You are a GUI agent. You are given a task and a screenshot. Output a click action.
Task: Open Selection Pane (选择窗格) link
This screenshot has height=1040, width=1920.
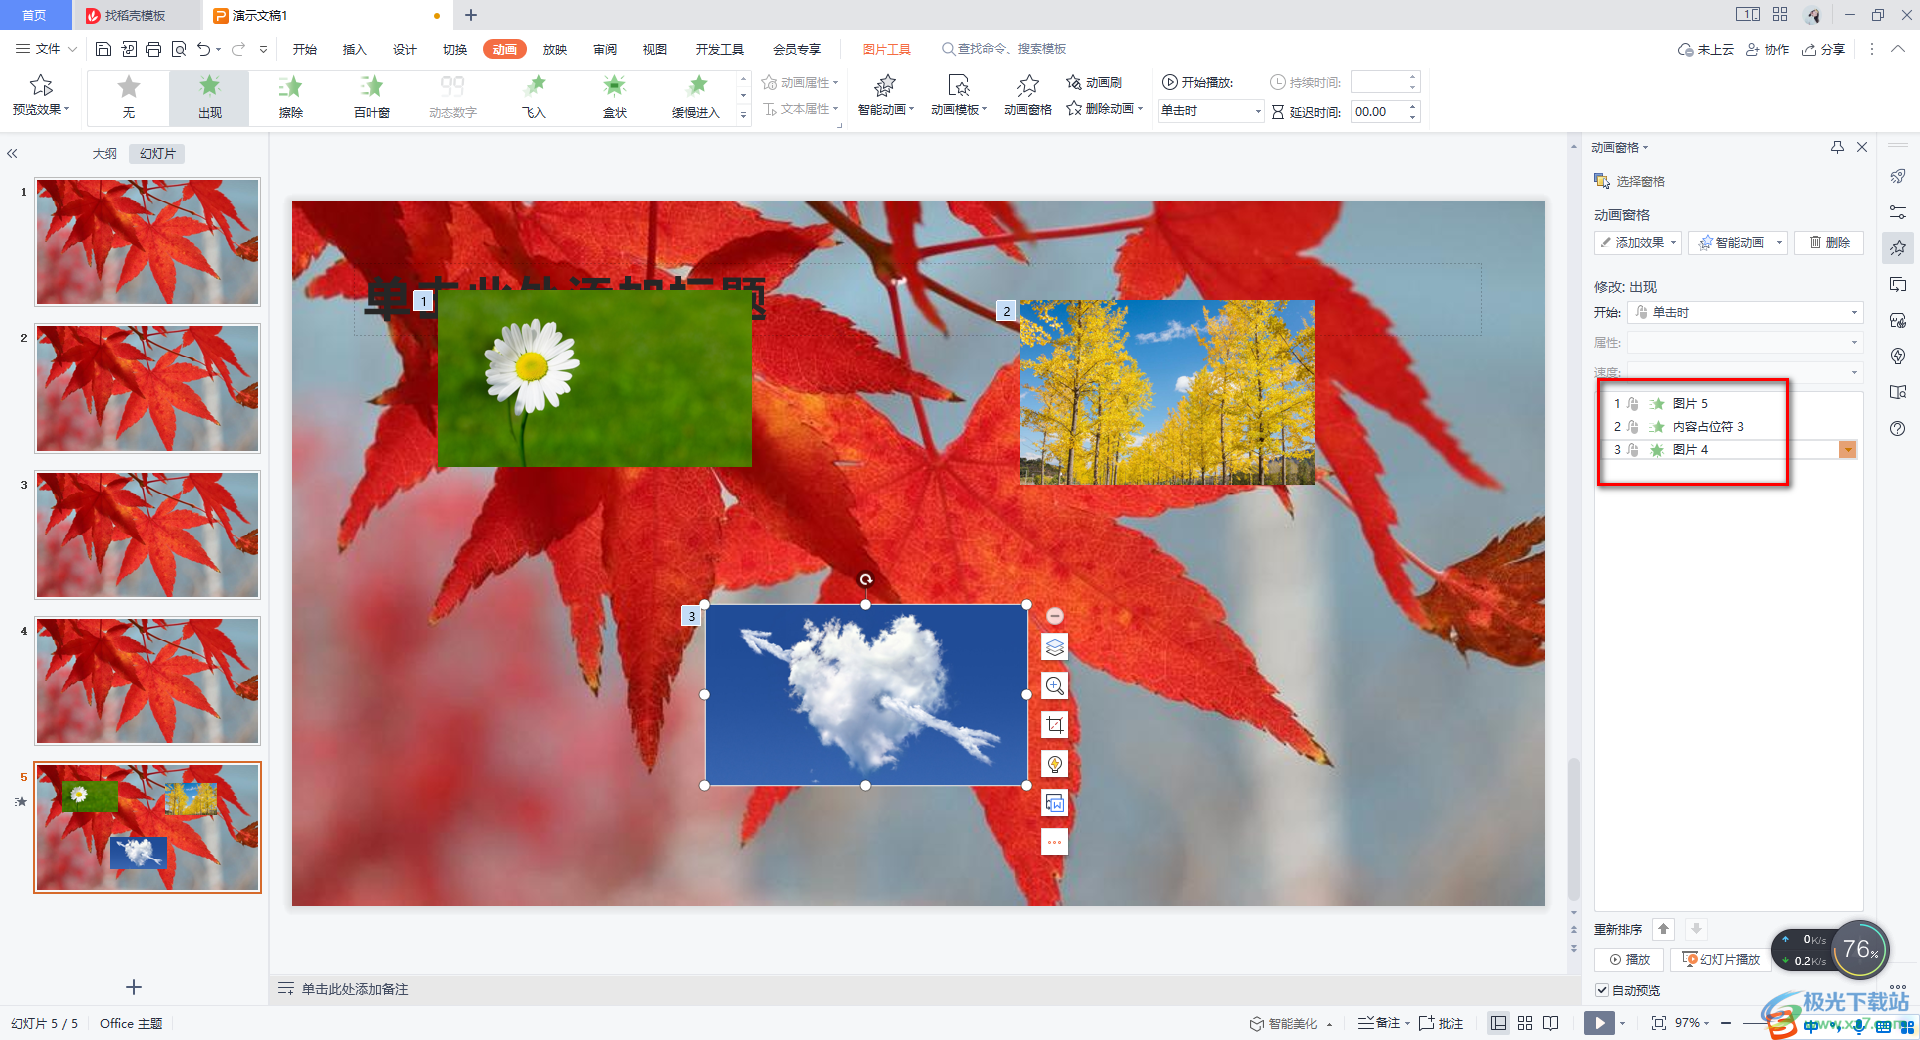click(x=1629, y=181)
